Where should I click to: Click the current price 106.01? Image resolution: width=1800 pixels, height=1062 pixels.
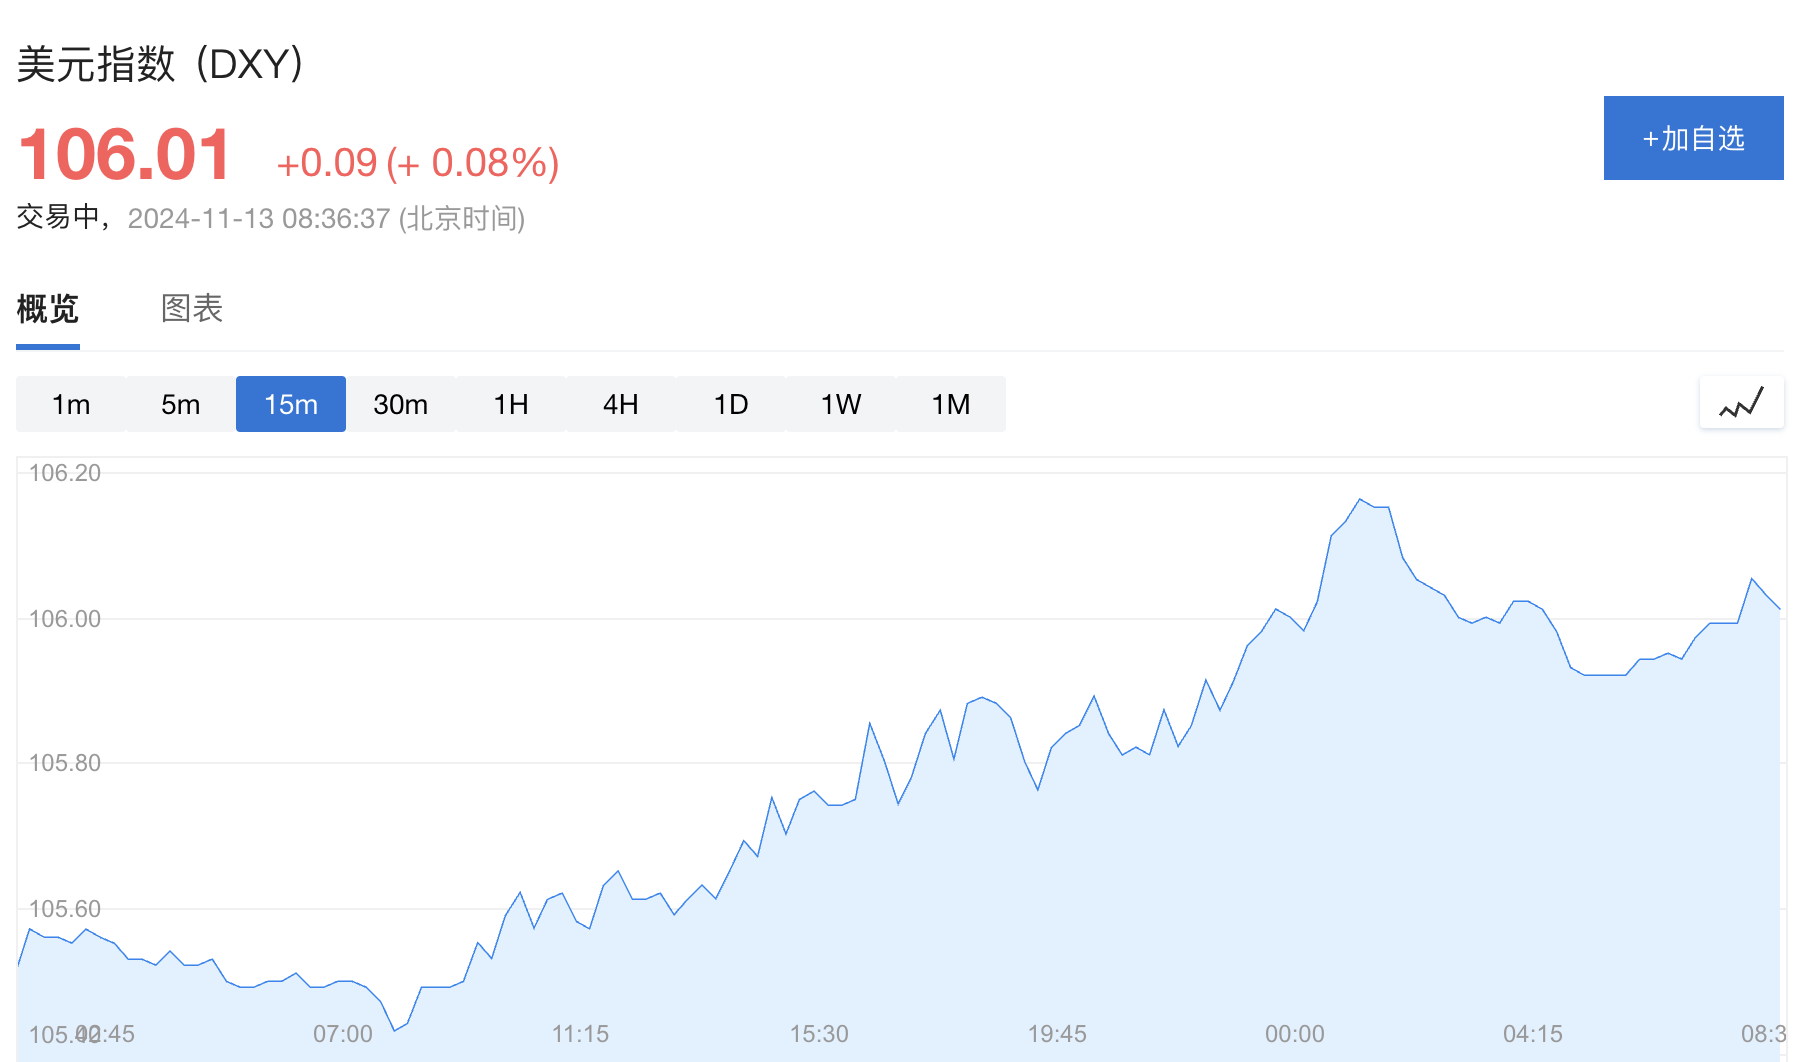pyautogui.click(x=124, y=155)
